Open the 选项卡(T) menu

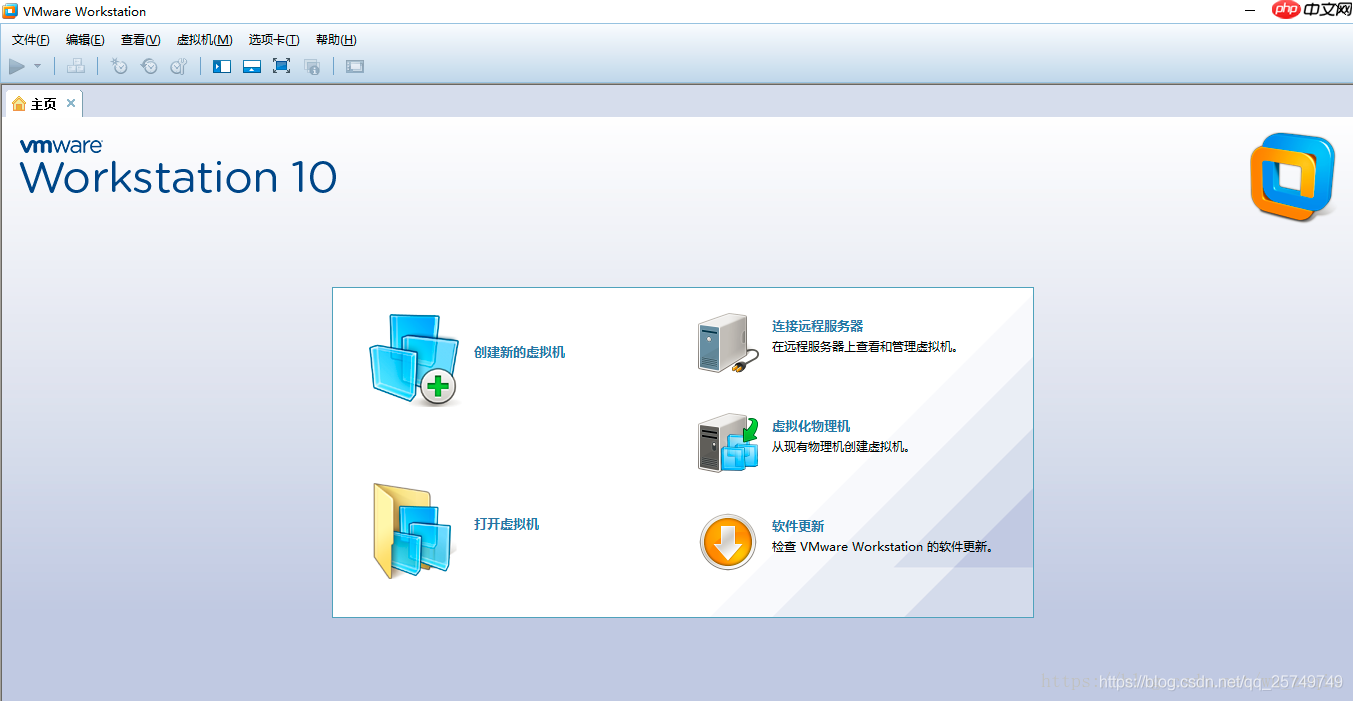coord(274,40)
